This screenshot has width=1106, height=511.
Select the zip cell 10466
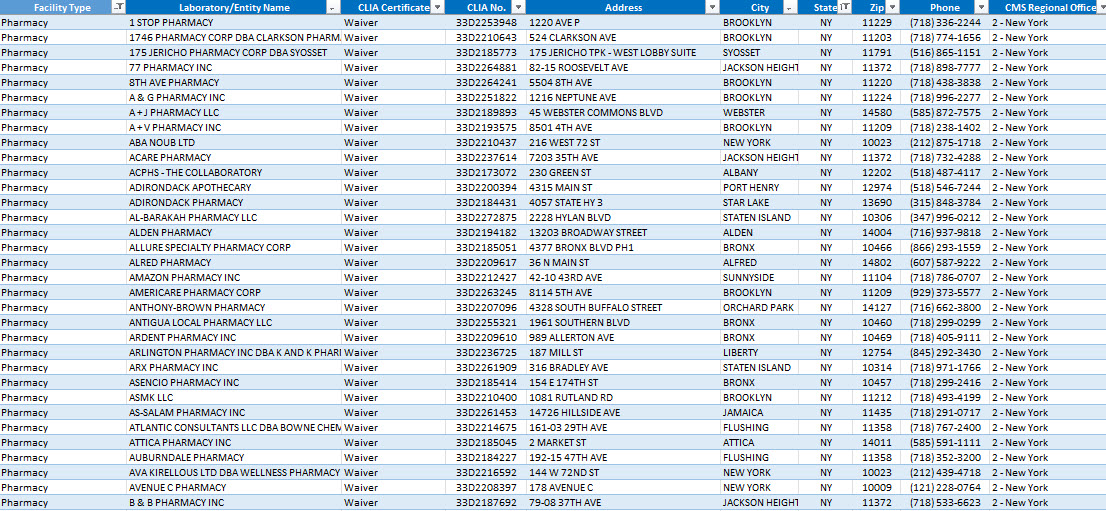pyautogui.click(x=877, y=248)
